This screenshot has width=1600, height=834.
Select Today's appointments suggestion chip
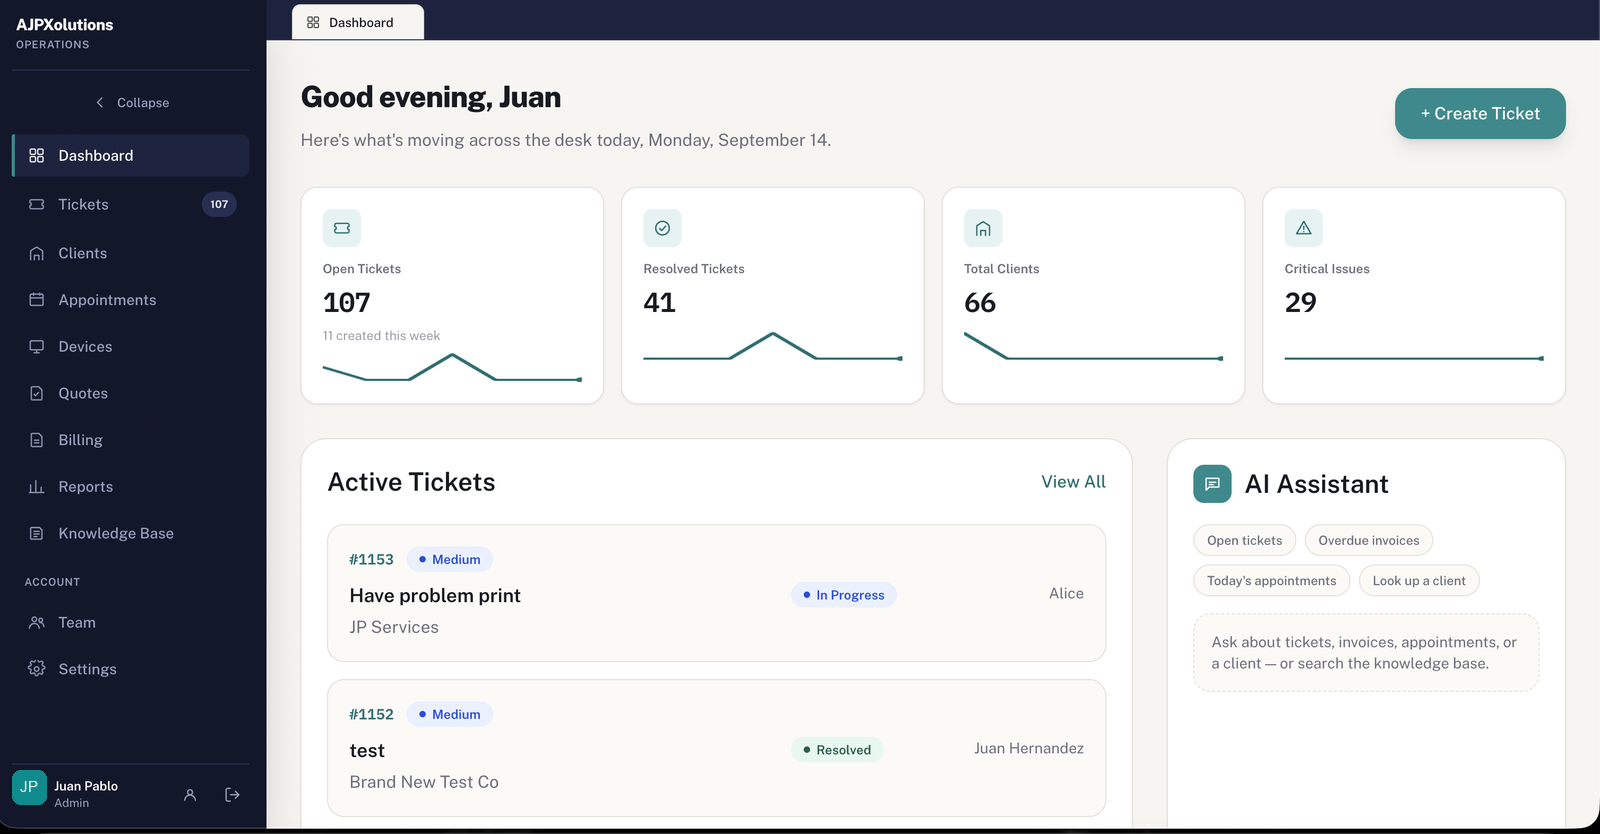click(1271, 581)
